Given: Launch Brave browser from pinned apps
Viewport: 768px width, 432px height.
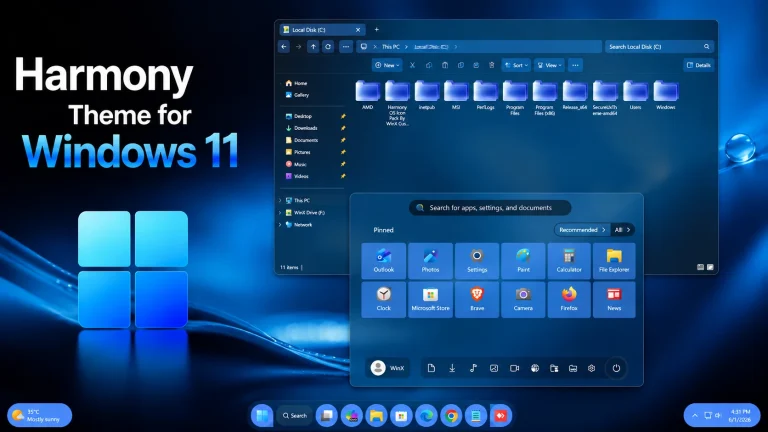Looking at the screenshot, I should [477, 299].
